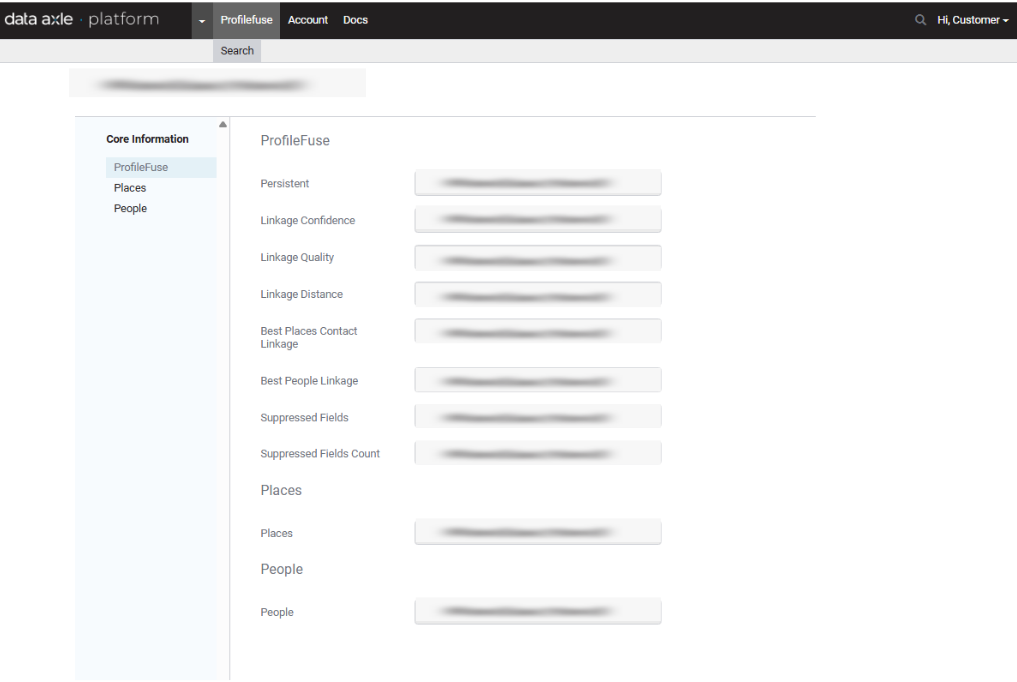The height and width of the screenshot is (682, 1017).
Task: Open the platform dropdown caret
Action: tap(202, 21)
